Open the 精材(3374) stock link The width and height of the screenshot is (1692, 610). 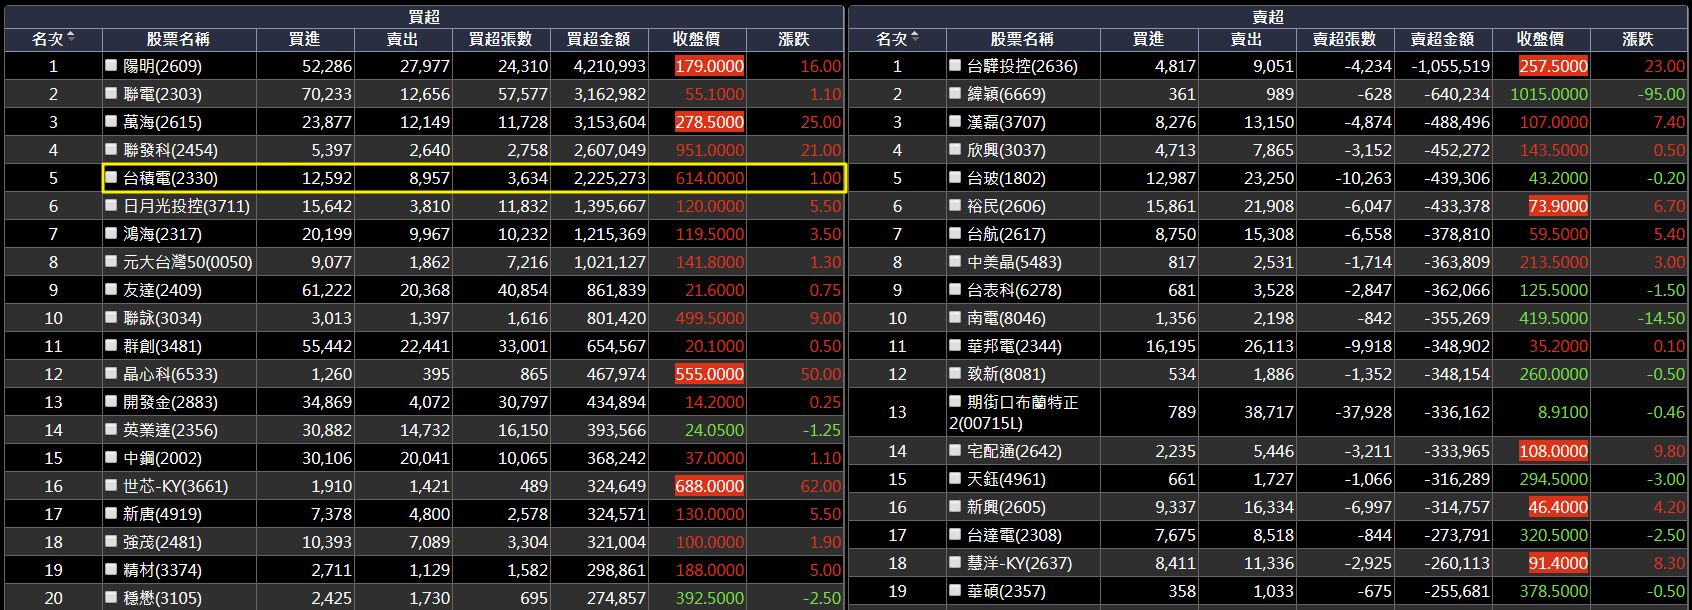point(162,570)
